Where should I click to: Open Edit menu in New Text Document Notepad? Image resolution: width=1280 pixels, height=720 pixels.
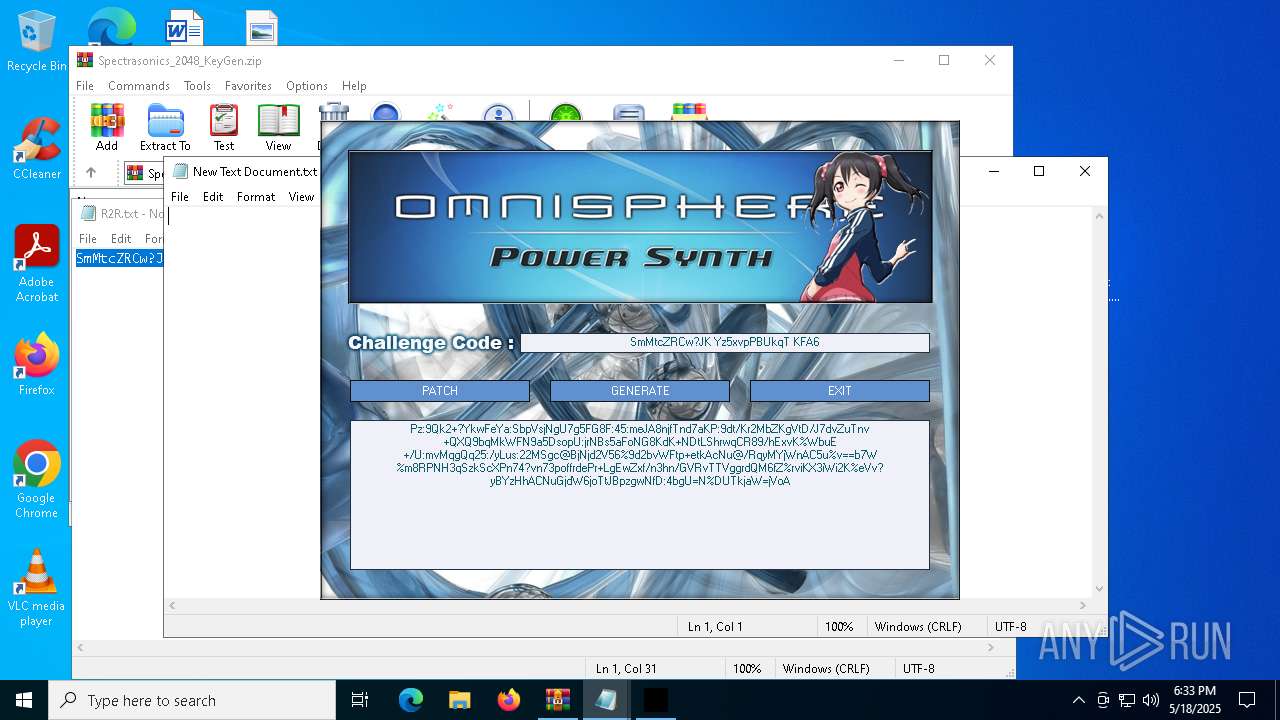pos(213,197)
